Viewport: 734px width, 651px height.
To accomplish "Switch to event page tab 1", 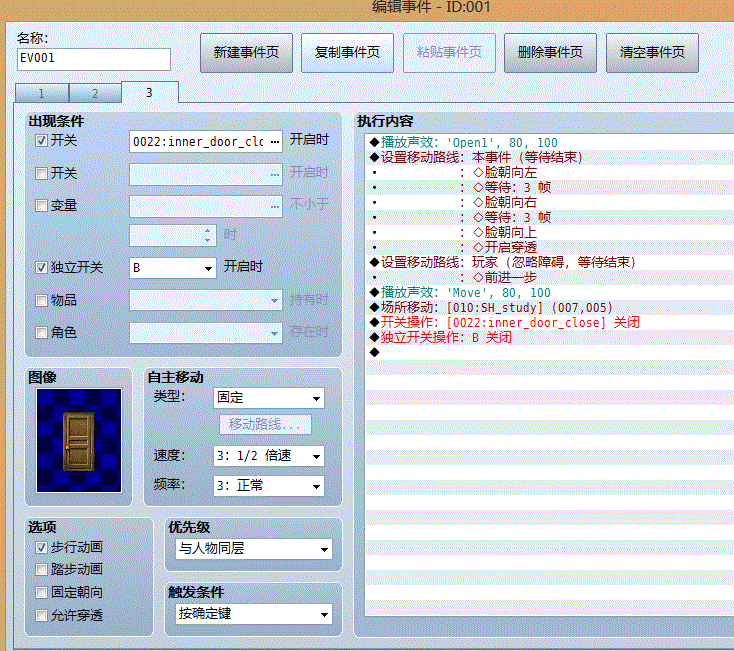I will [x=42, y=93].
